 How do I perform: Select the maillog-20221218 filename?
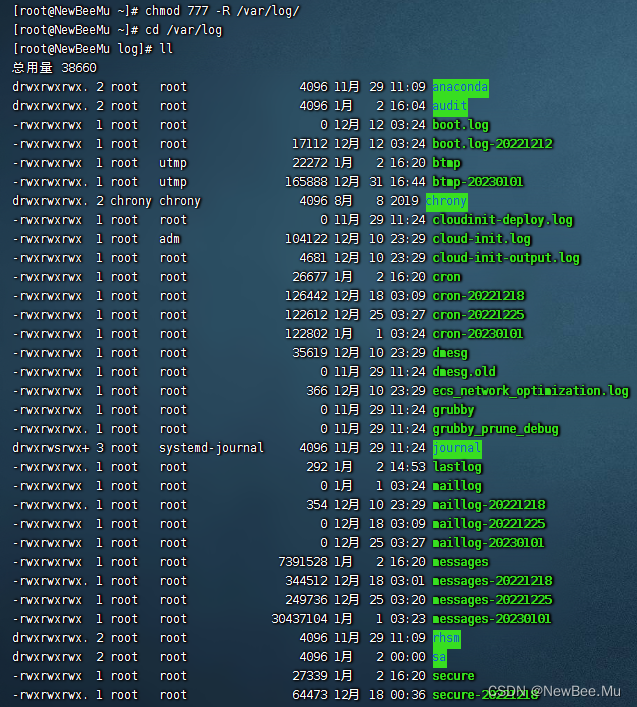[489, 505]
